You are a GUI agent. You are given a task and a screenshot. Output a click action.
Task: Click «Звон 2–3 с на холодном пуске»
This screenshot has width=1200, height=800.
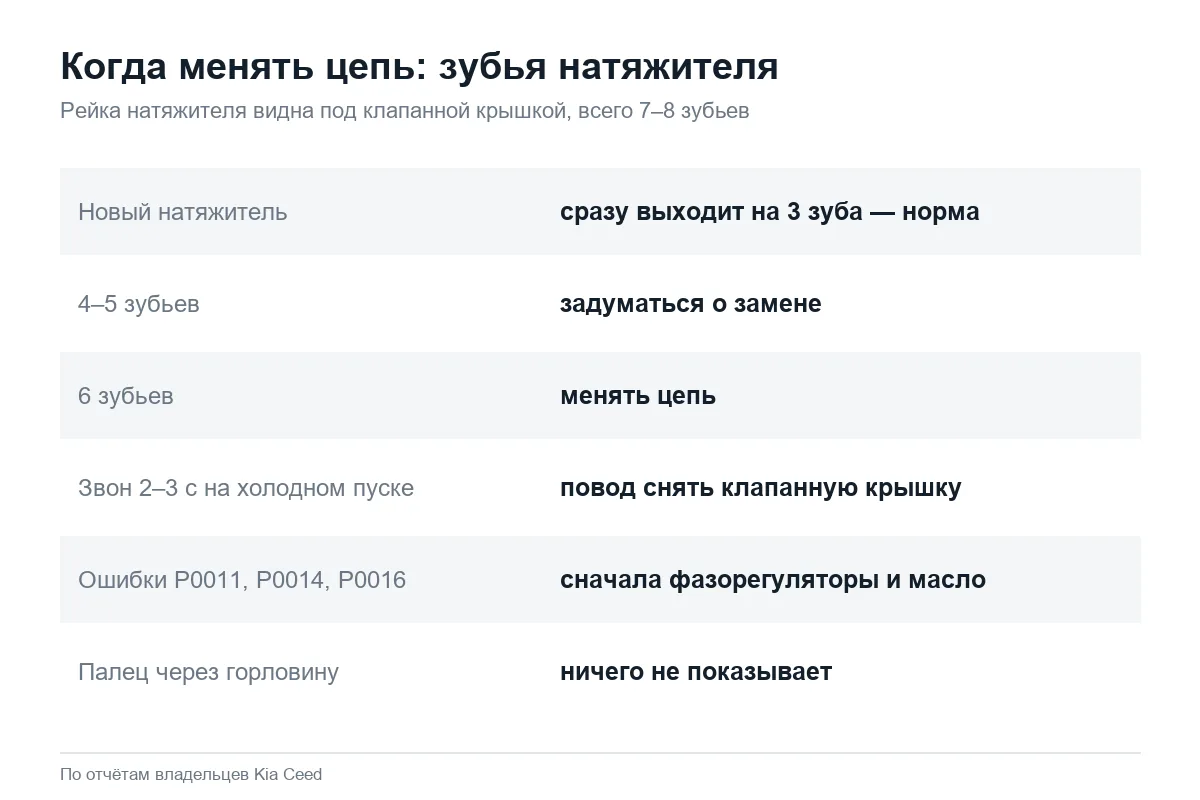click(245, 488)
